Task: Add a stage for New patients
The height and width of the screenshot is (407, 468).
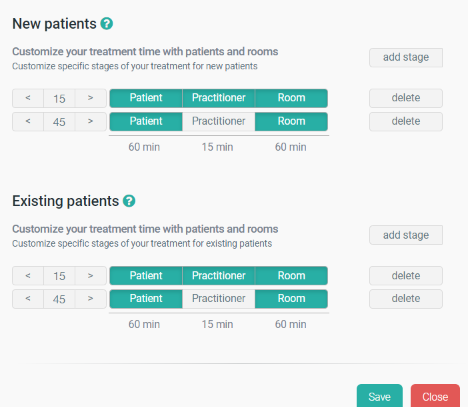Action: click(406, 57)
